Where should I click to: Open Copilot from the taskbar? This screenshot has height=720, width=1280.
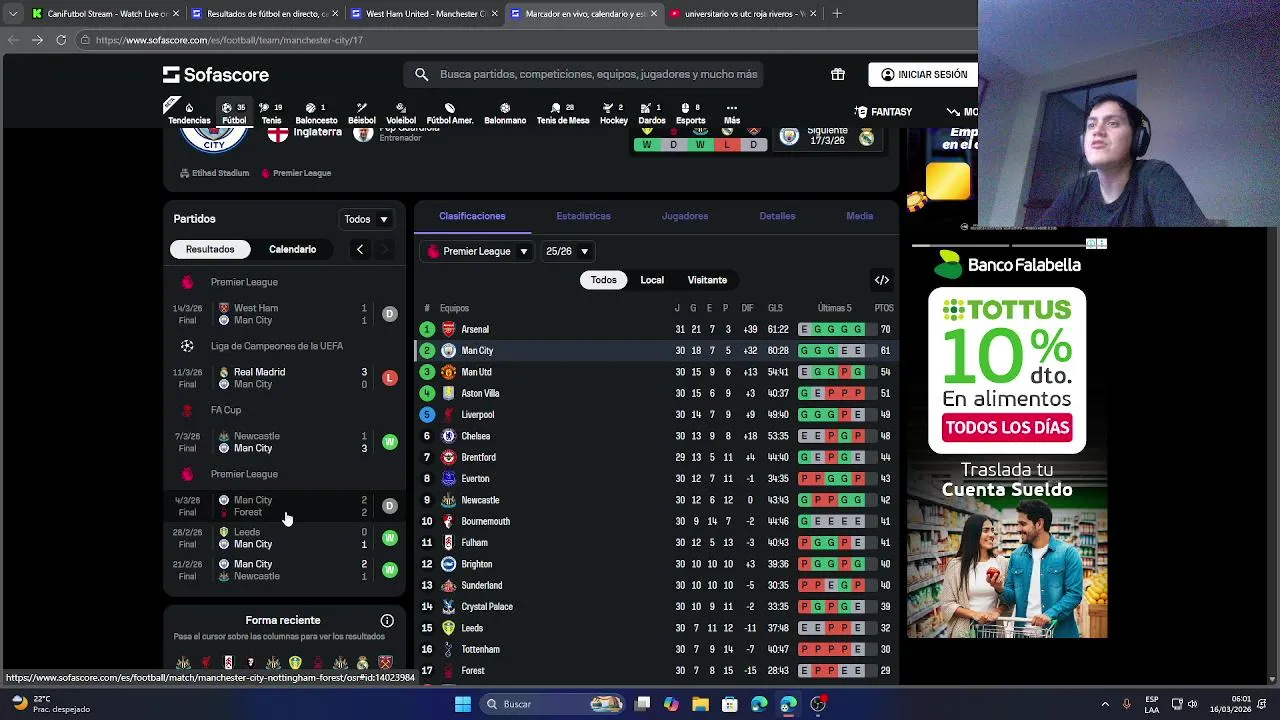click(671, 704)
